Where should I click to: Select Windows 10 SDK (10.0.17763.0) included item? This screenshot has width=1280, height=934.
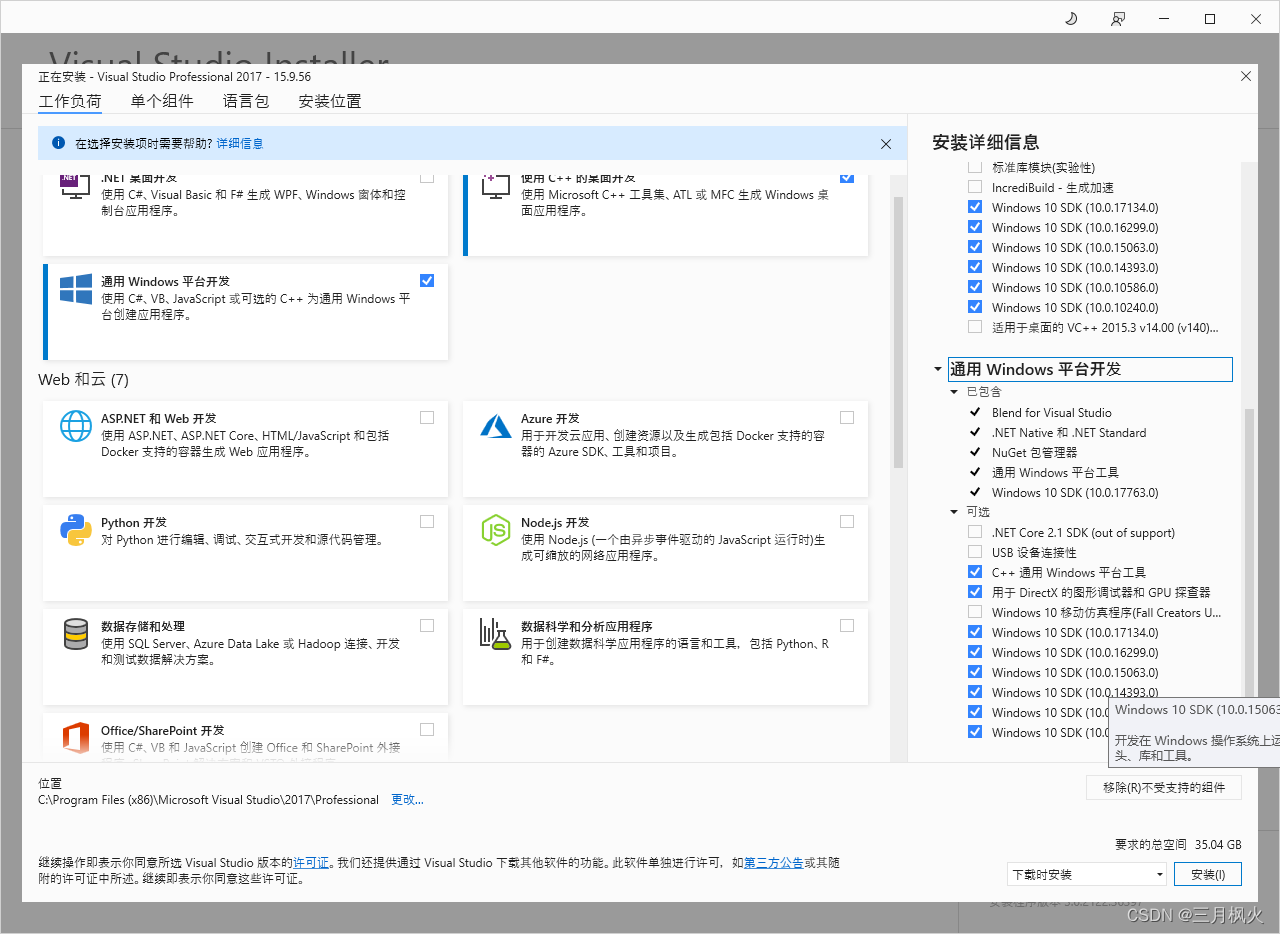coord(1075,492)
